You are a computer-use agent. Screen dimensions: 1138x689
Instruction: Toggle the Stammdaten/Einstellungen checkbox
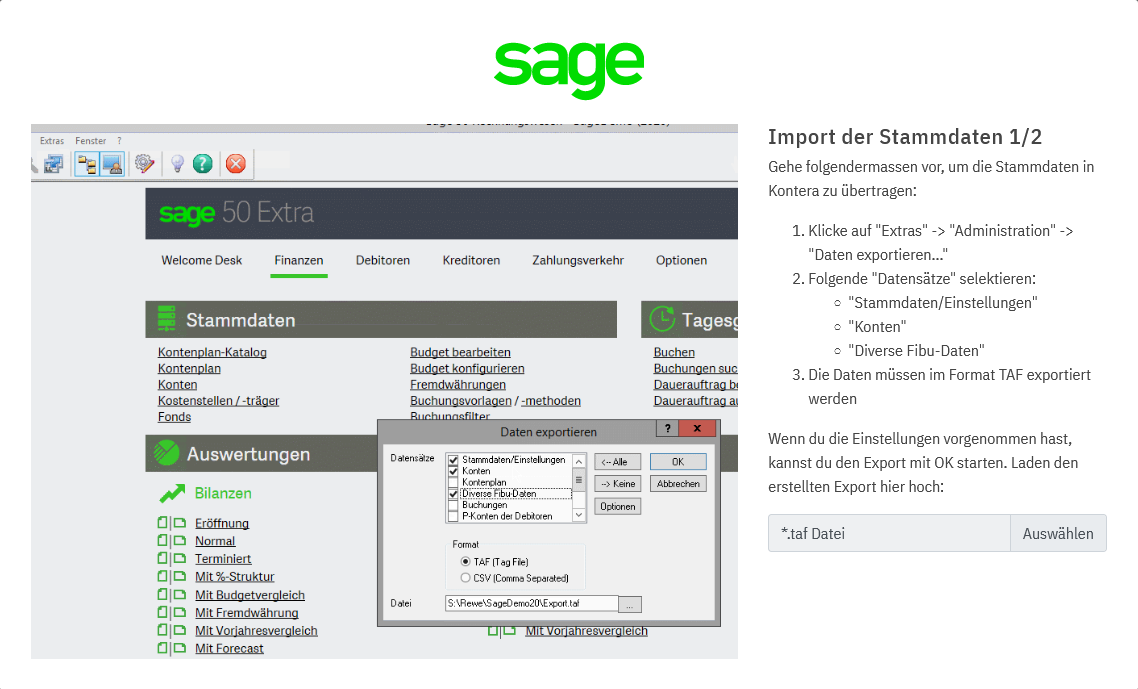point(454,460)
